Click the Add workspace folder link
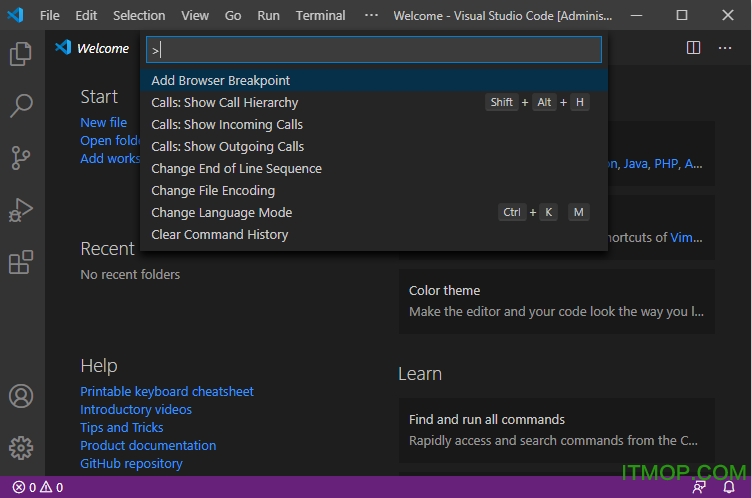 pos(110,159)
